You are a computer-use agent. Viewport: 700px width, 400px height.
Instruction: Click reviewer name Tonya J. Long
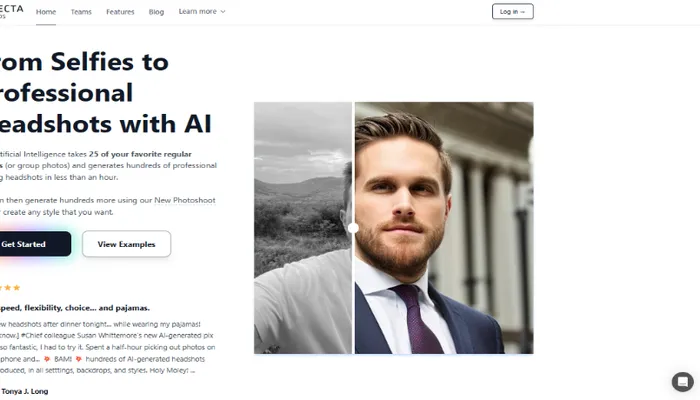click(x=25, y=392)
